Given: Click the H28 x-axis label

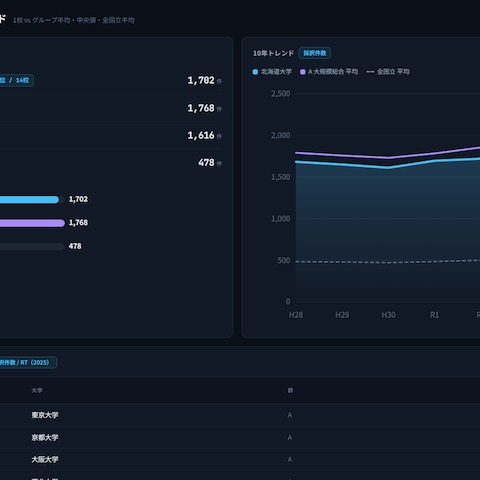Looking at the screenshot, I should tap(296, 315).
